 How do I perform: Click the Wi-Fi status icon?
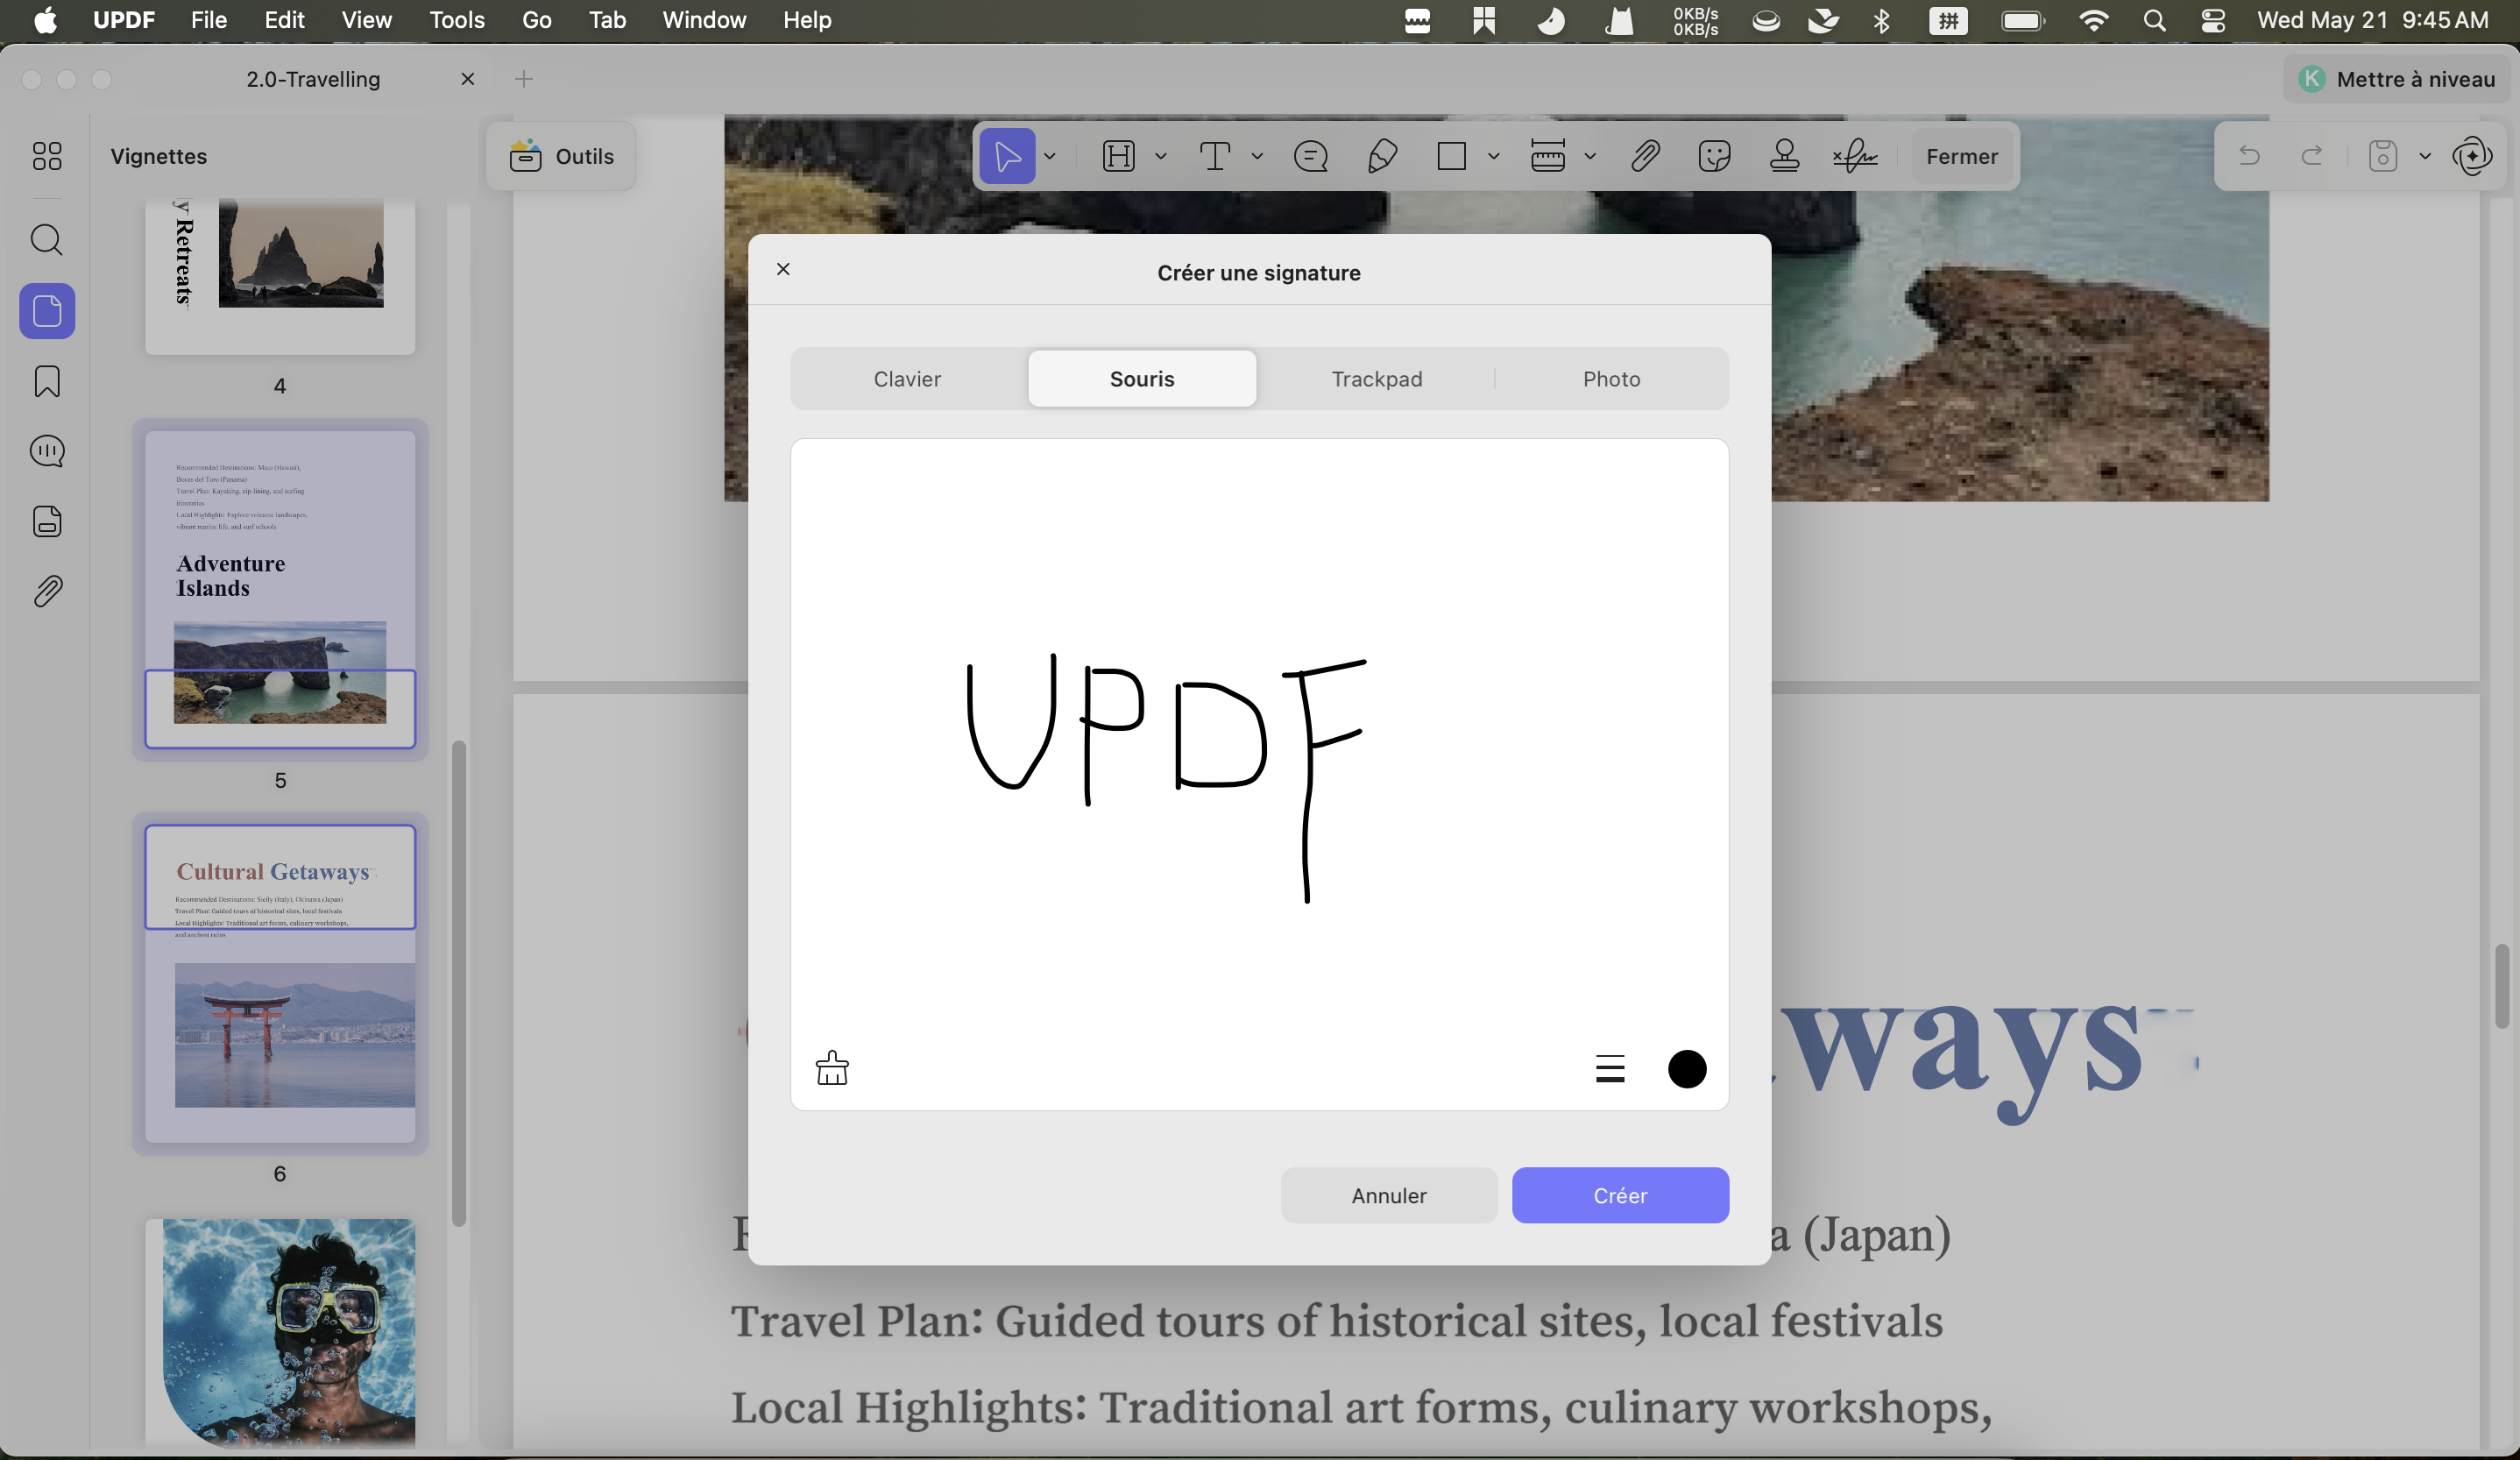click(2093, 20)
